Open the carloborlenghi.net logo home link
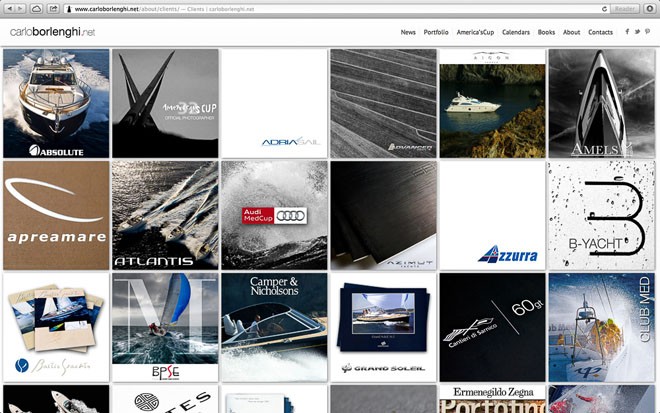Viewport: 660px width, 413px height. [x=53, y=32]
